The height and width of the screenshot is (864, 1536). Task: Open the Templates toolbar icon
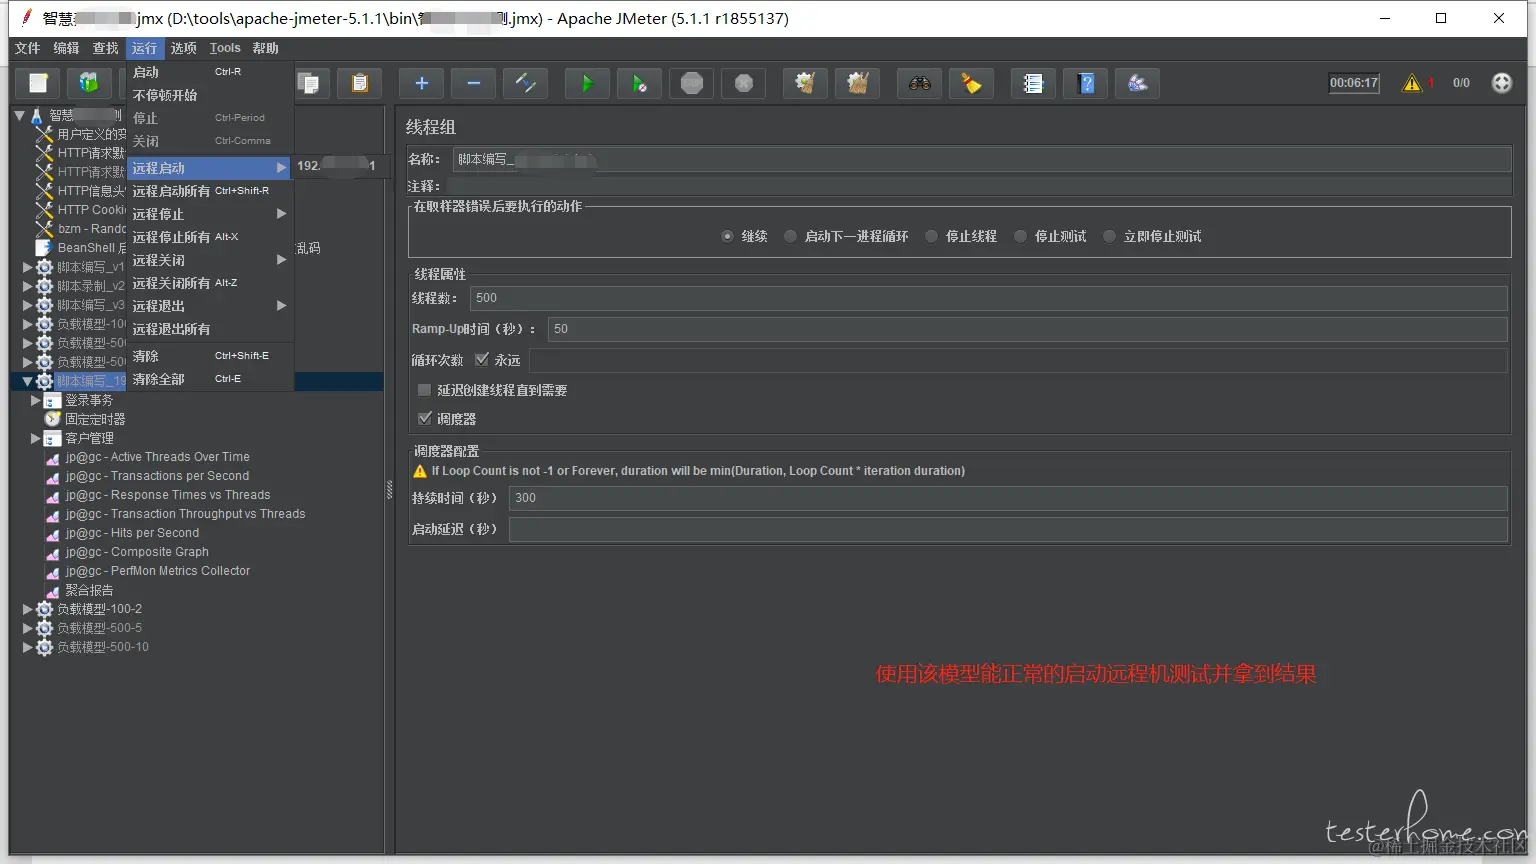89,83
